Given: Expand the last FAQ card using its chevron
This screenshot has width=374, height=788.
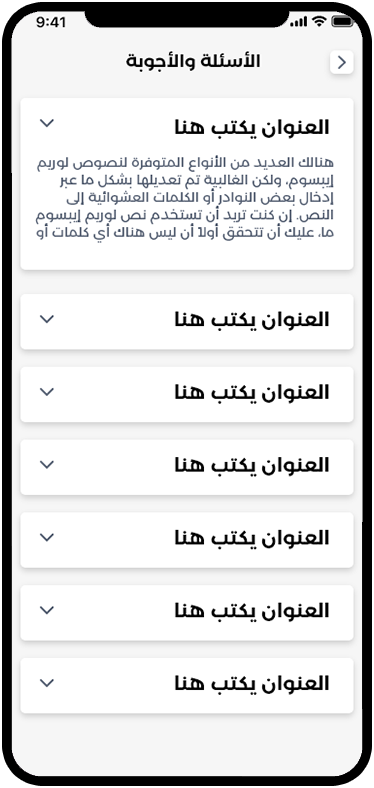Looking at the screenshot, I should point(47,682).
